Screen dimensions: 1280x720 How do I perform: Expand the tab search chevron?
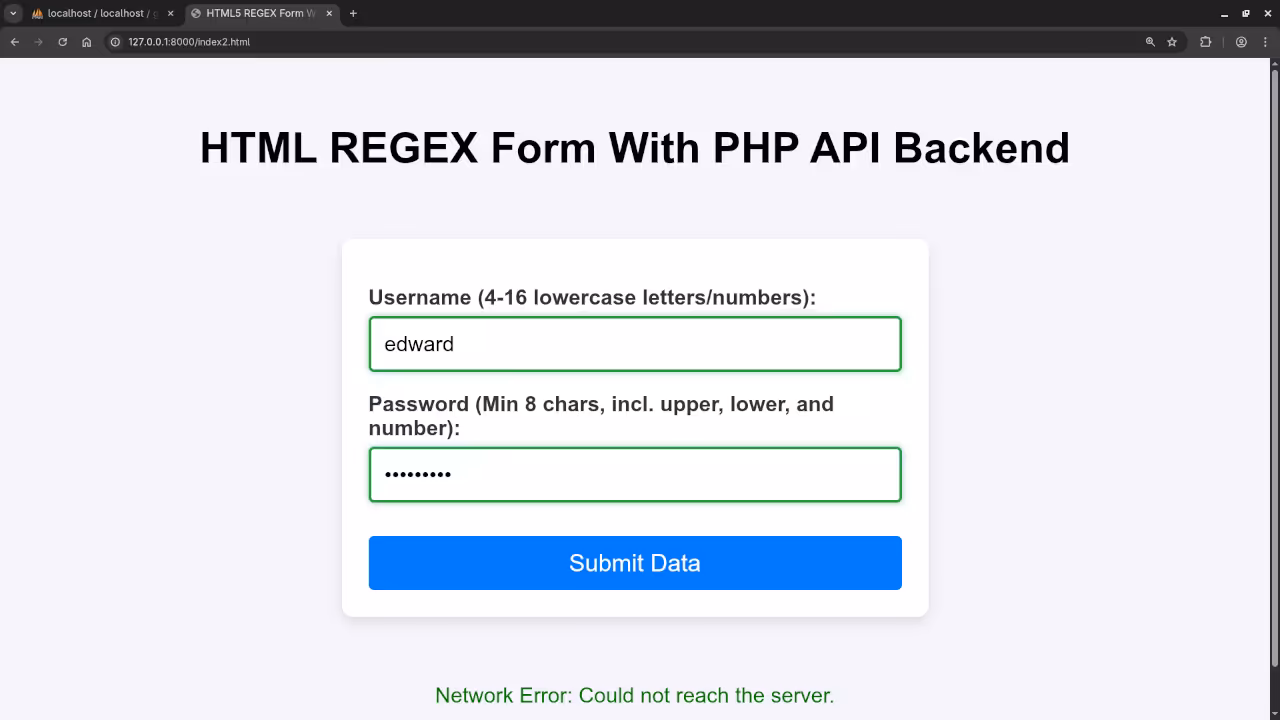pos(13,13)
